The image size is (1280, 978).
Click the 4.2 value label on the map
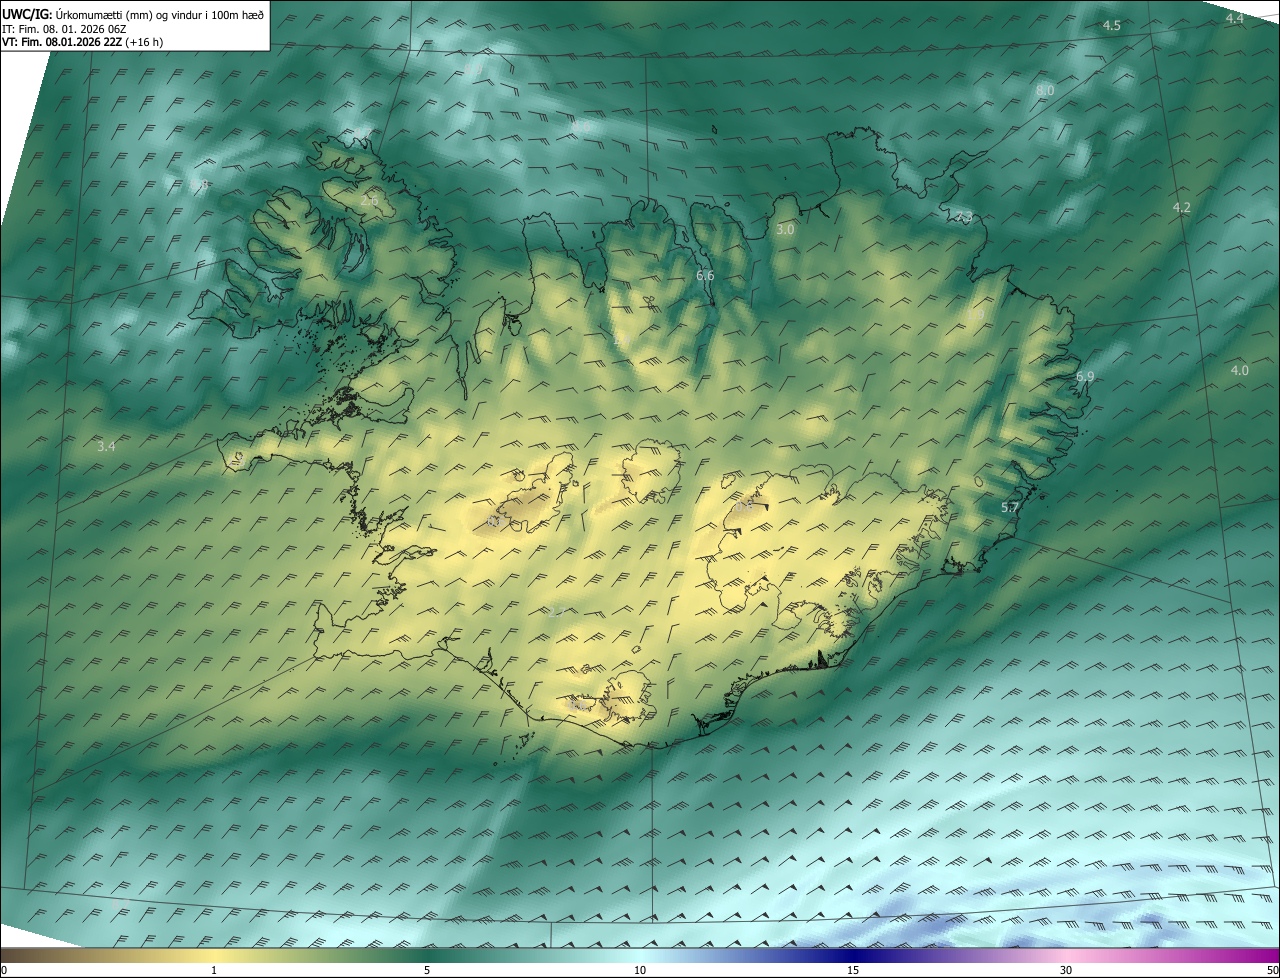coord(1181,207)
